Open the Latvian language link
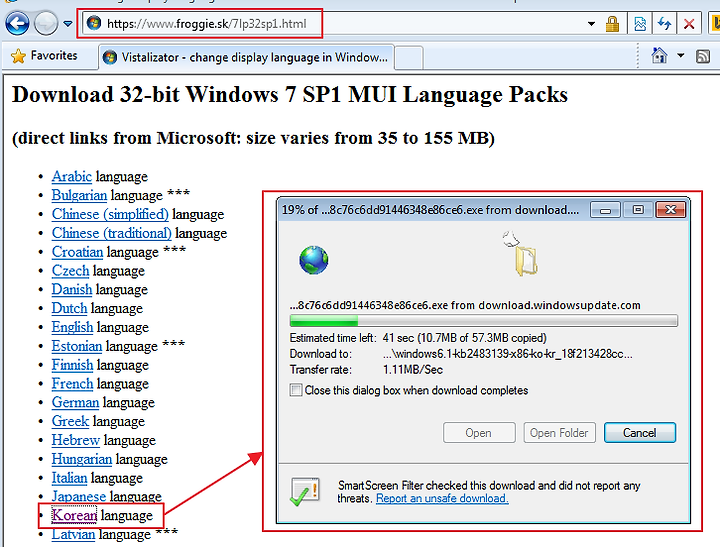The width and height of the screenshot is (720, 547). tap(73, 534)
